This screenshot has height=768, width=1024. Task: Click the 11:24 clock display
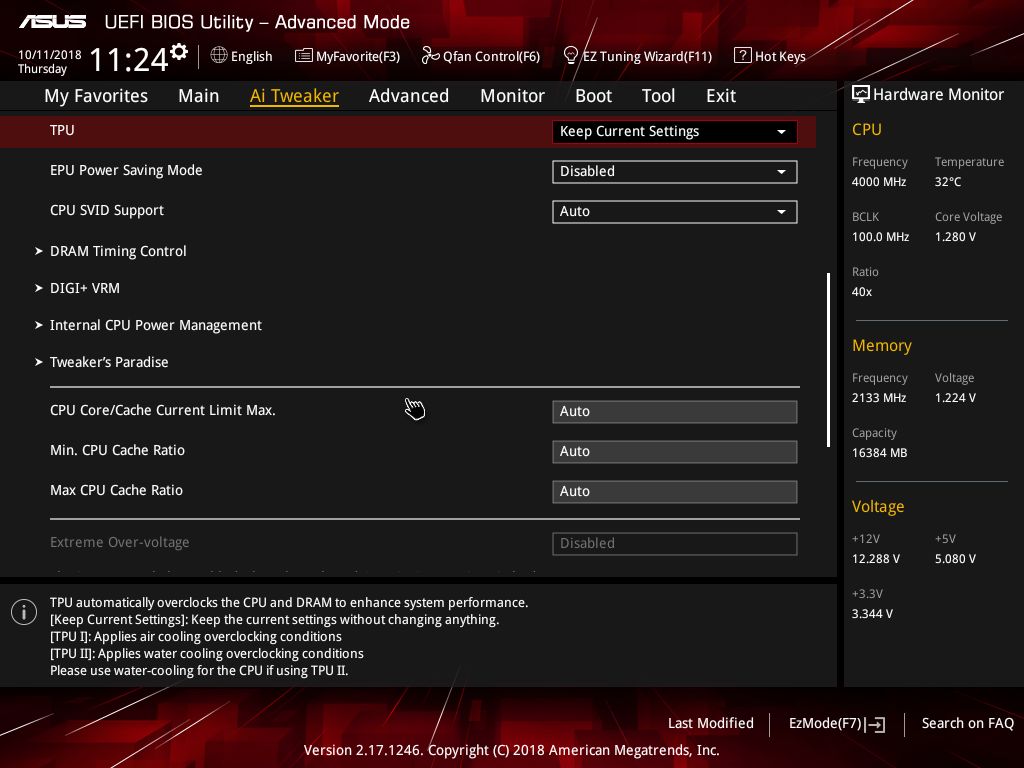point(129,59)
